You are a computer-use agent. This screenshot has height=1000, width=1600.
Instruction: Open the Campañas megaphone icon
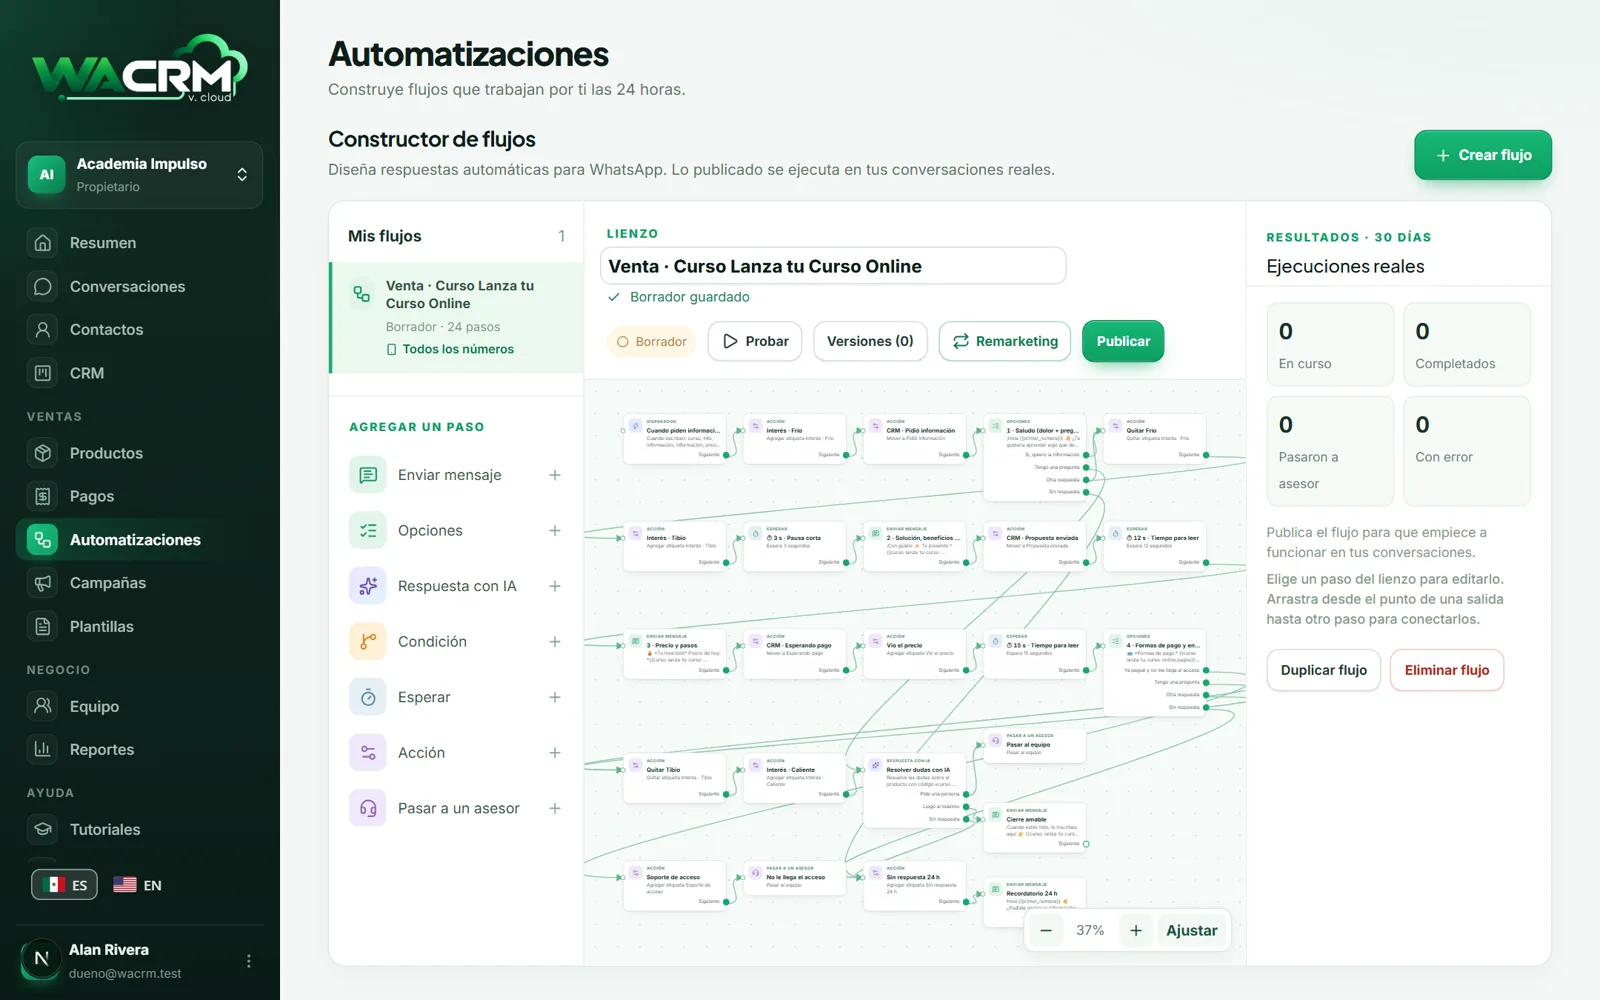click(x=43, y=583)
